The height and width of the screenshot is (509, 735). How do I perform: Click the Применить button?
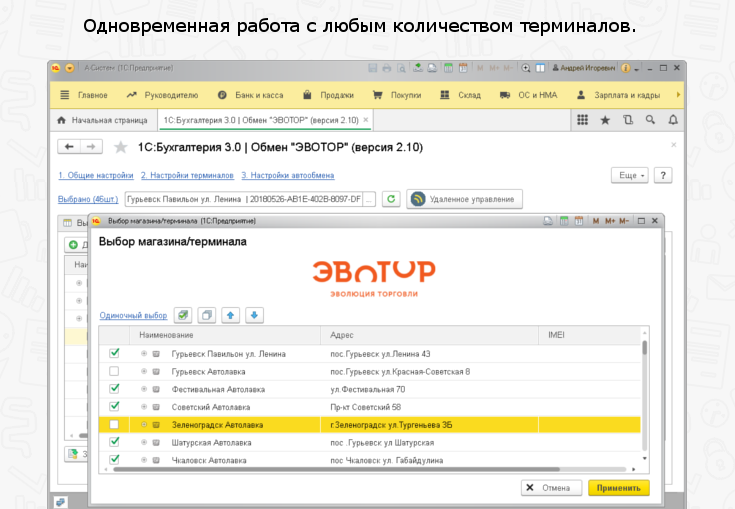618,488
